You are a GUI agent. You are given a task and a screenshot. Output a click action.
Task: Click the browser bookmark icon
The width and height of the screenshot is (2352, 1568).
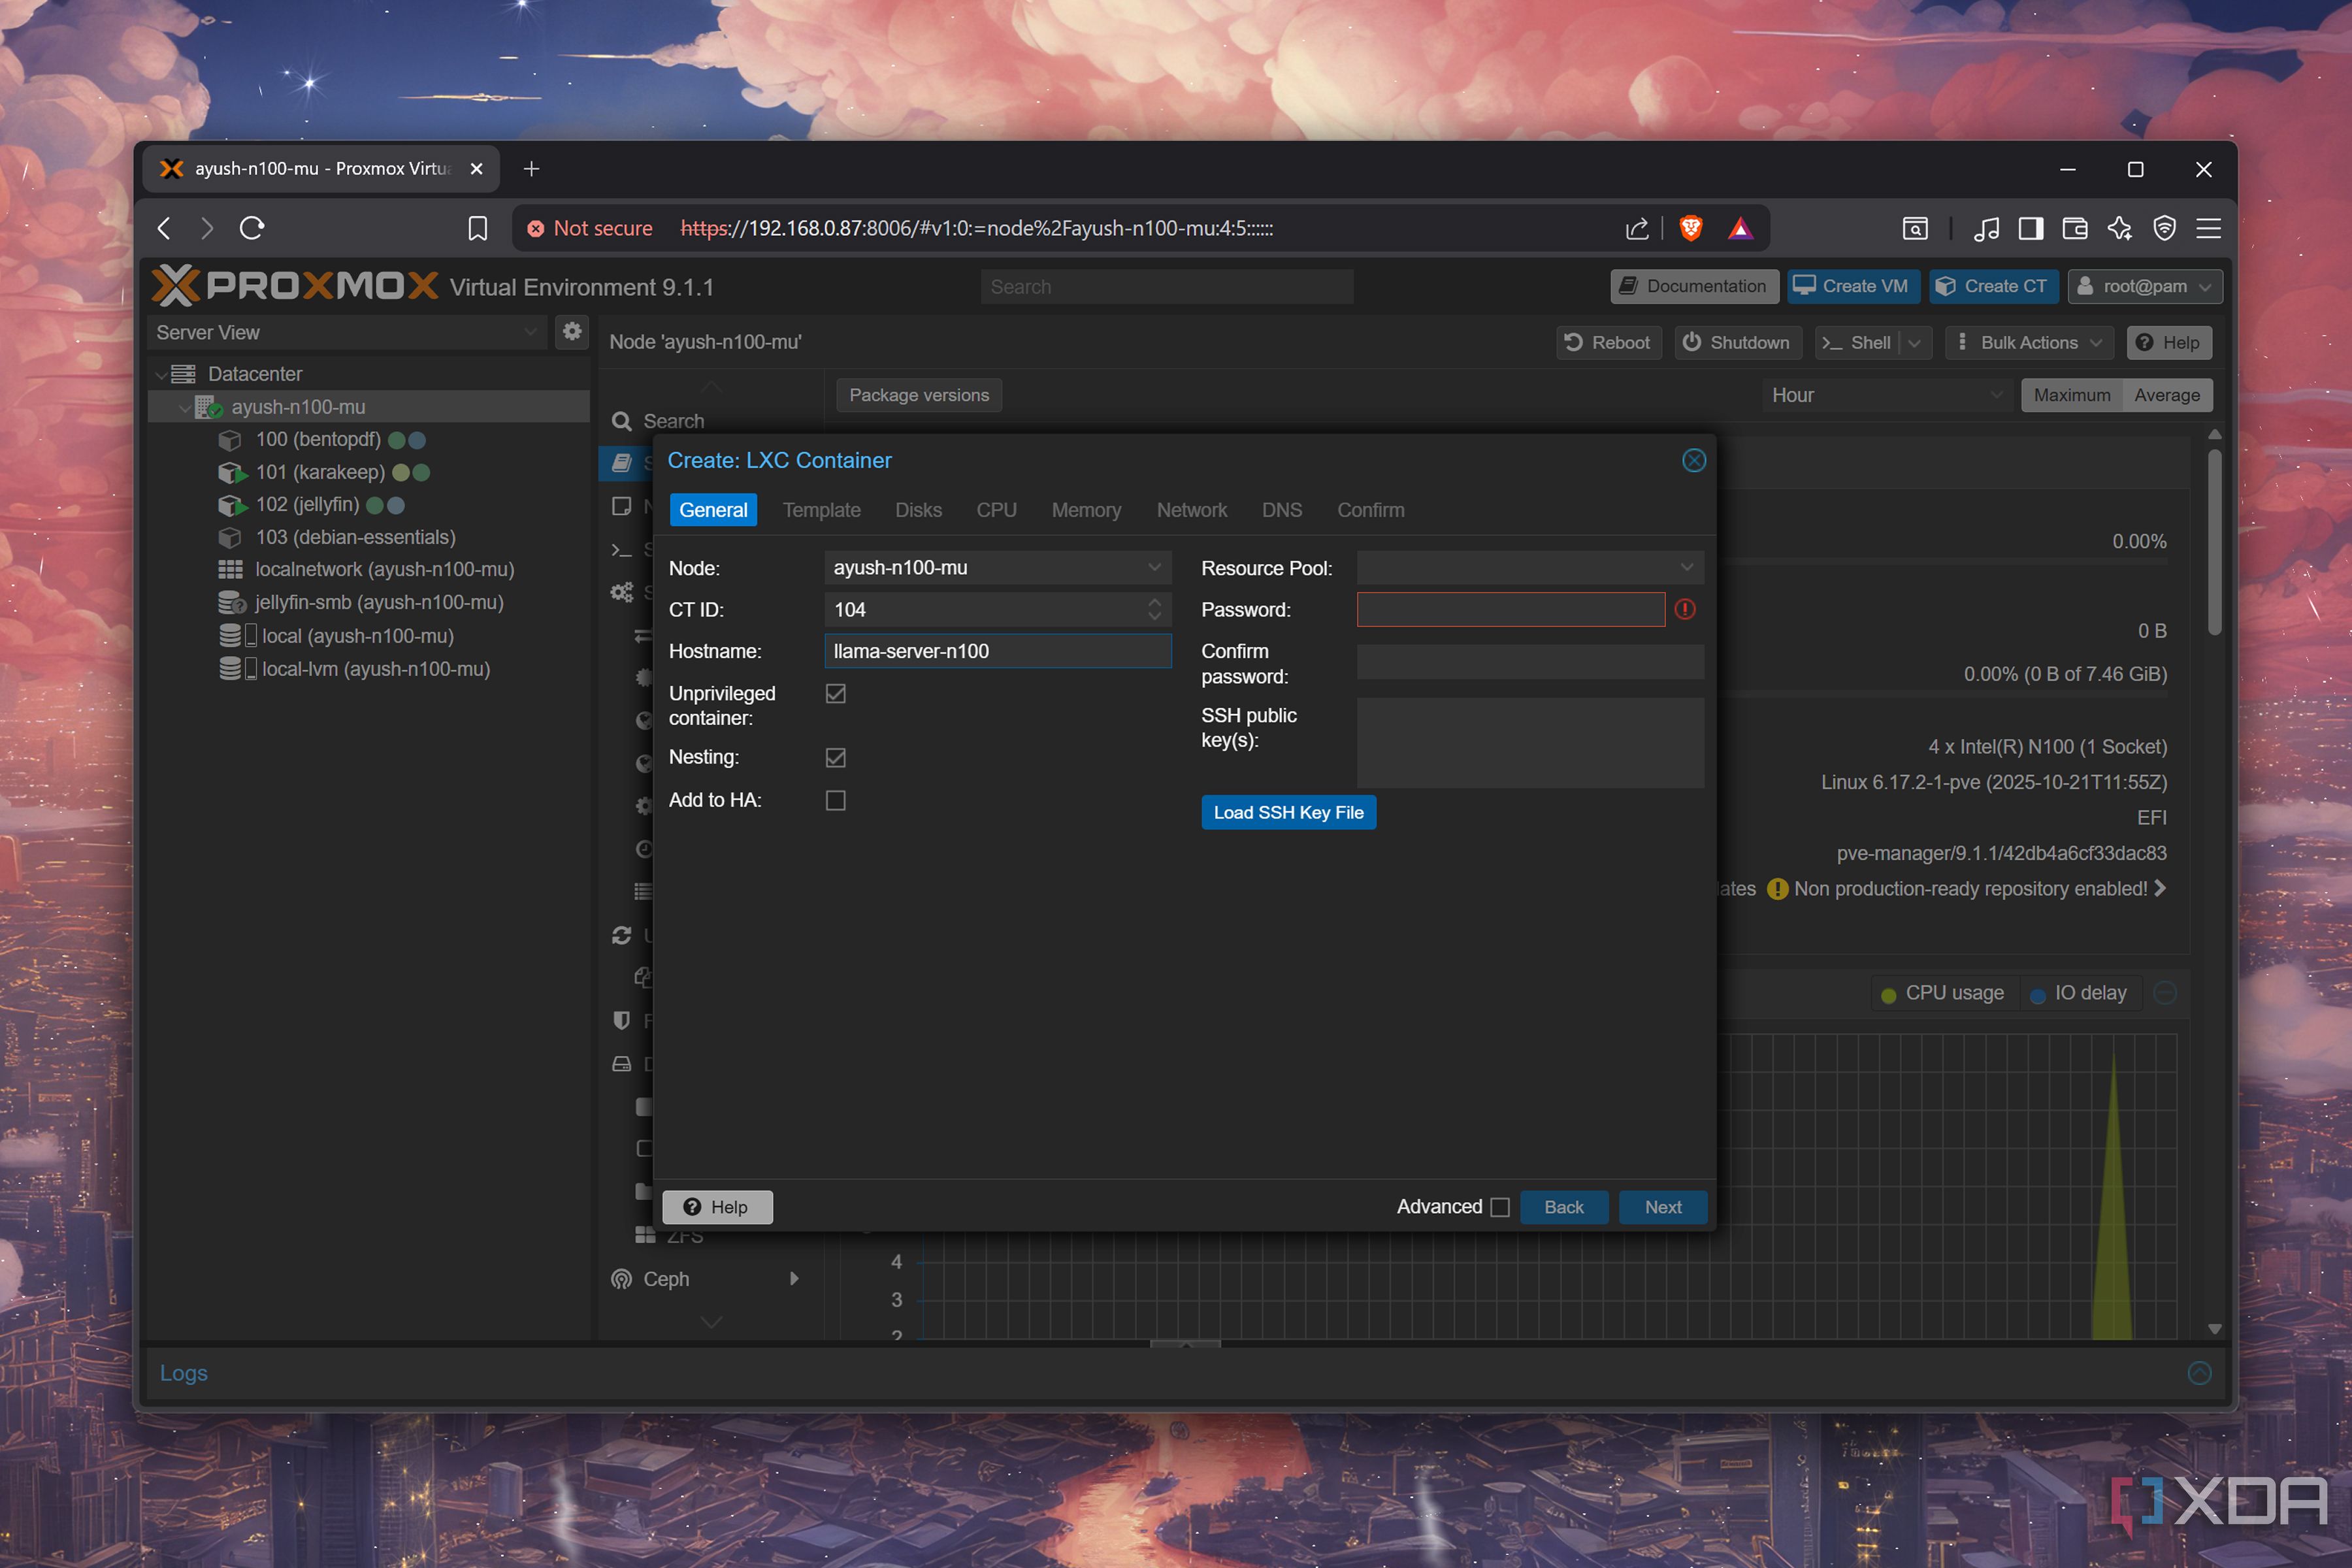pyautogui.click(x=478, y=229)
